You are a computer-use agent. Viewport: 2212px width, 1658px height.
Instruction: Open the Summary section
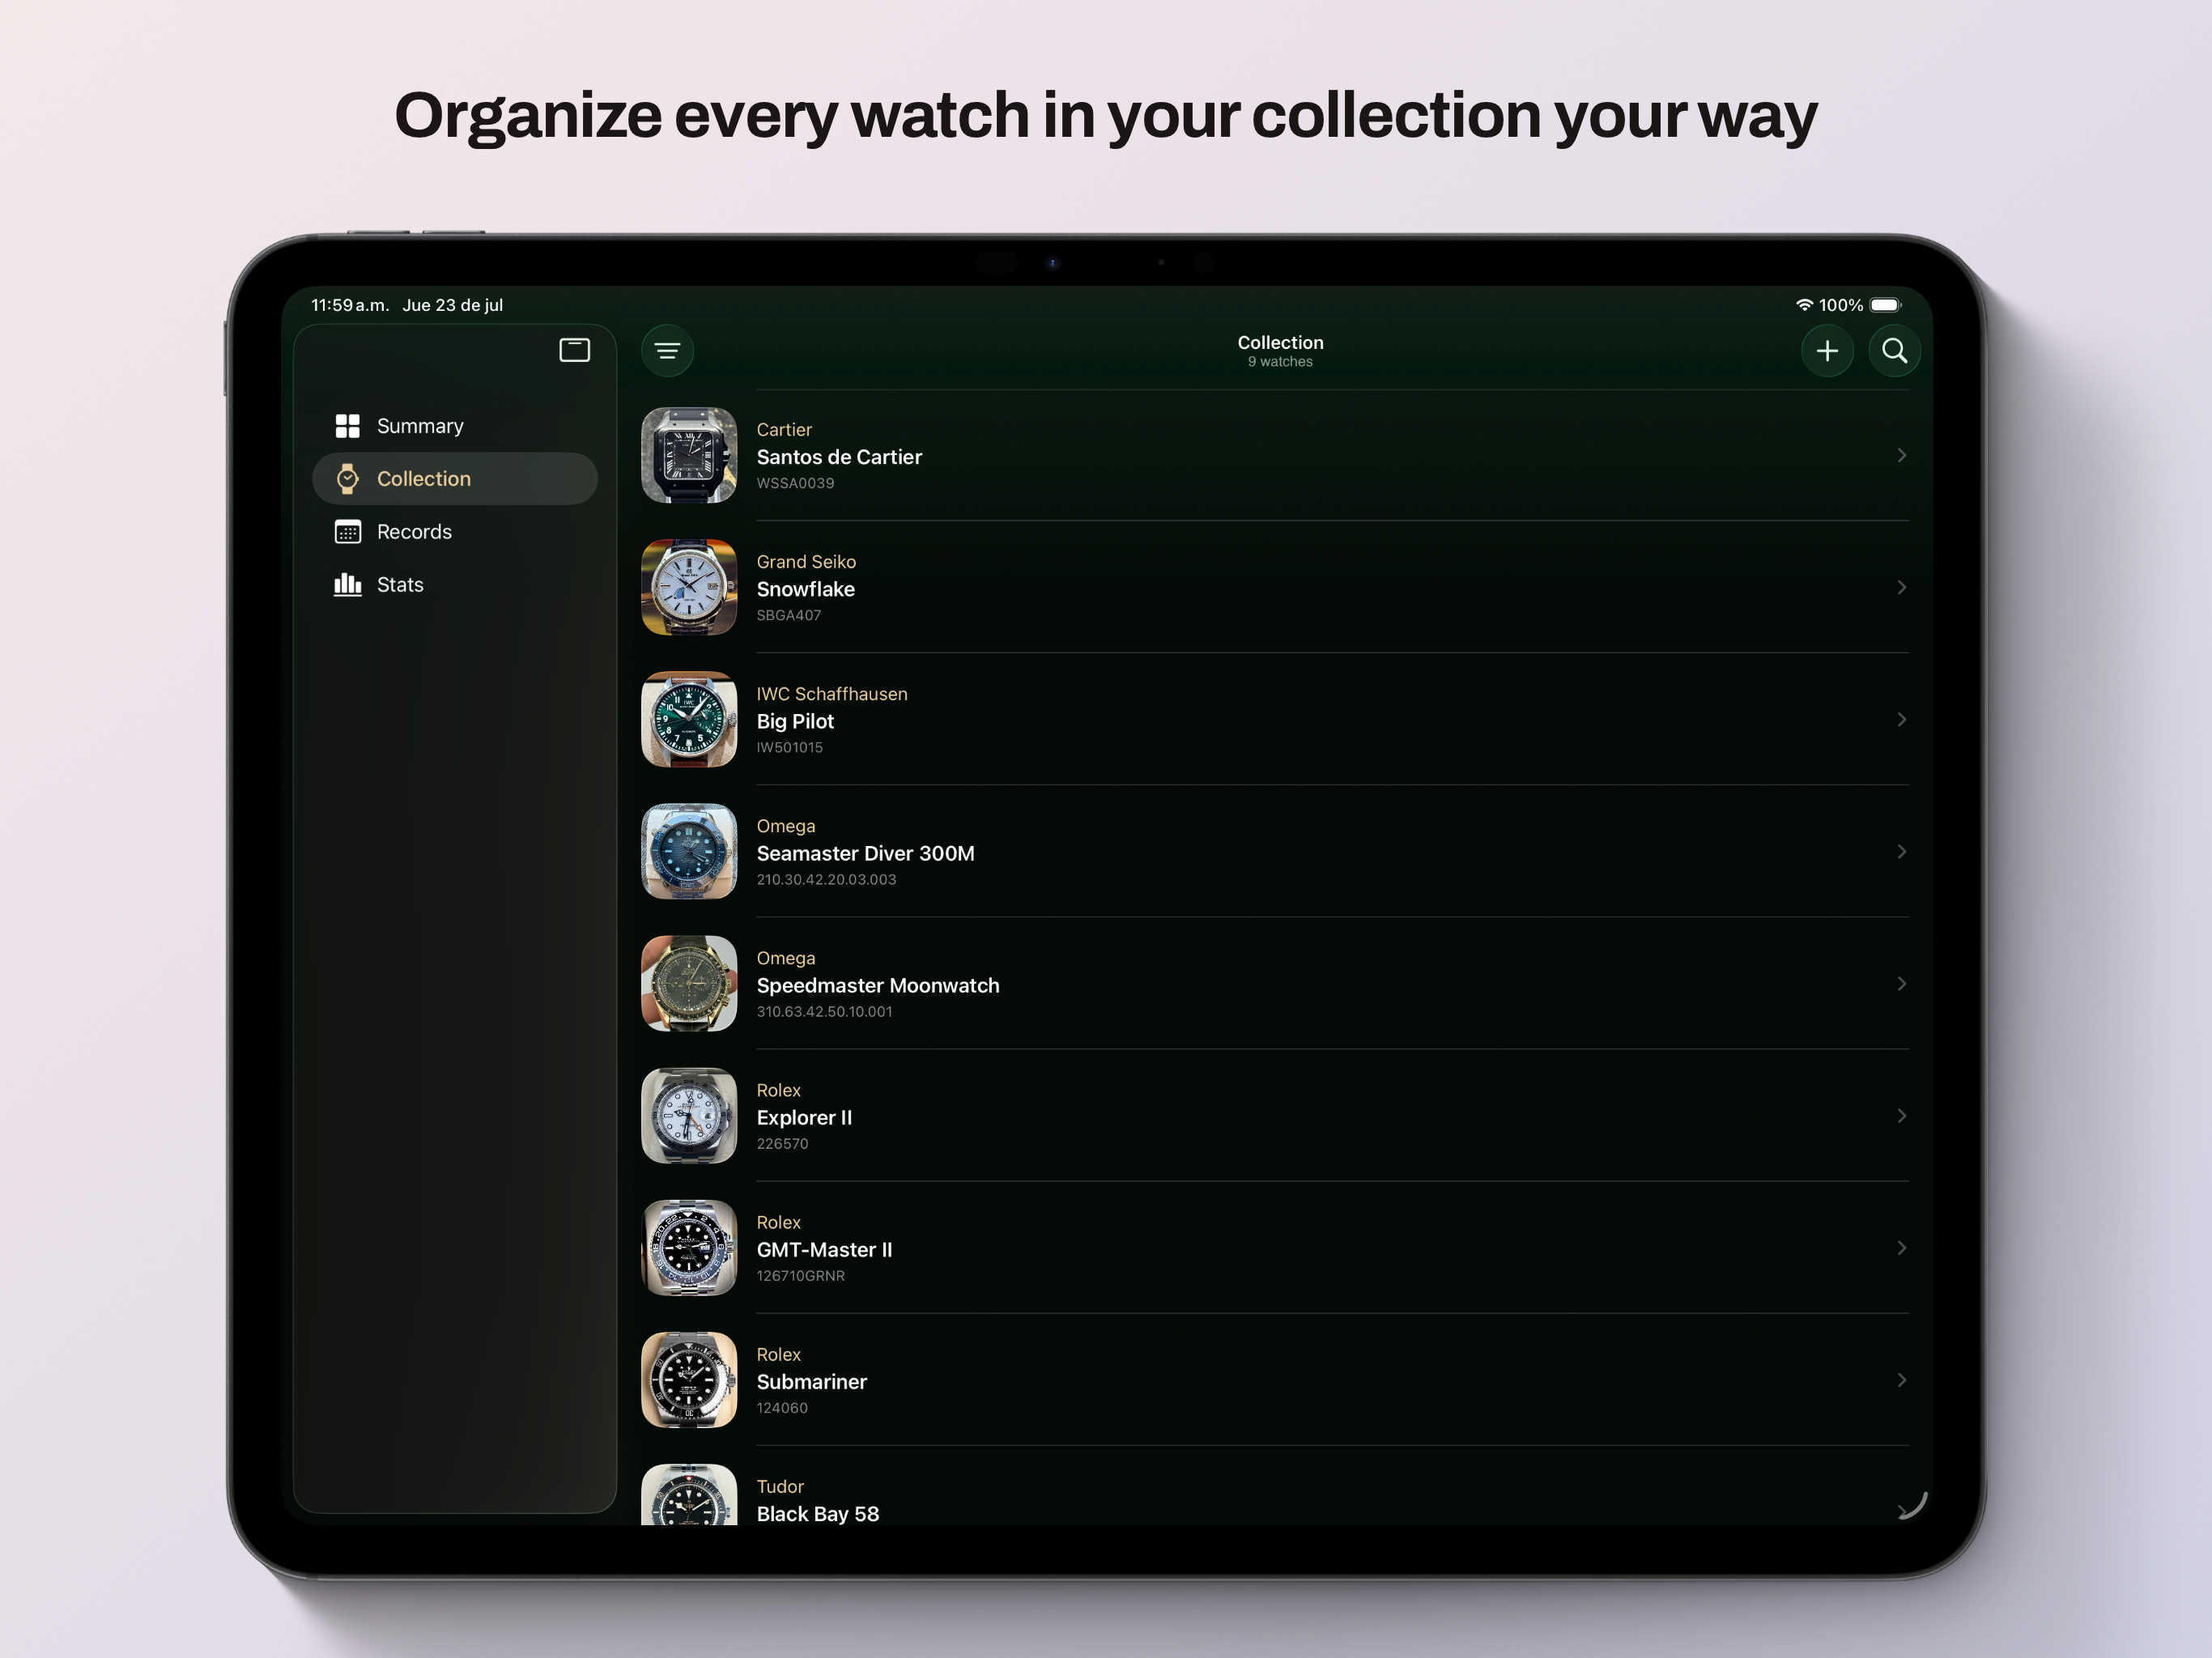[x=455, y=426]
